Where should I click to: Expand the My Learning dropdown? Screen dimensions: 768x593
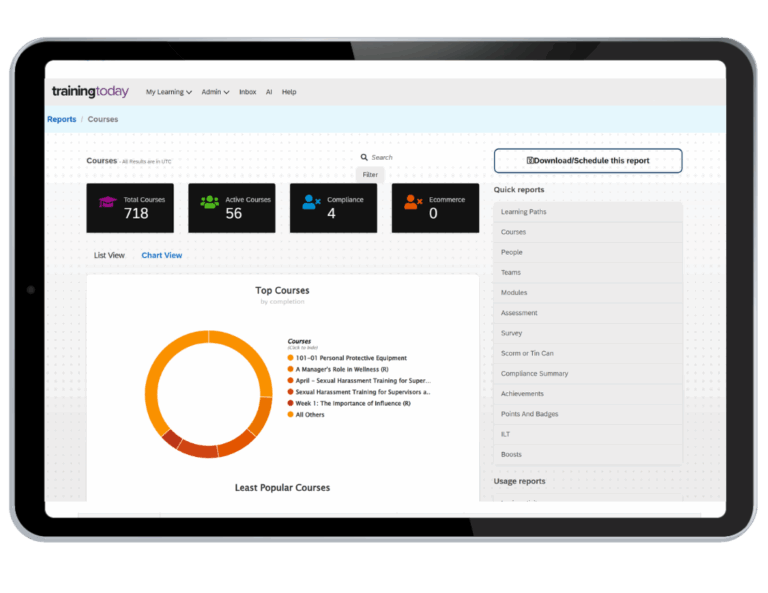pos(168,92)
